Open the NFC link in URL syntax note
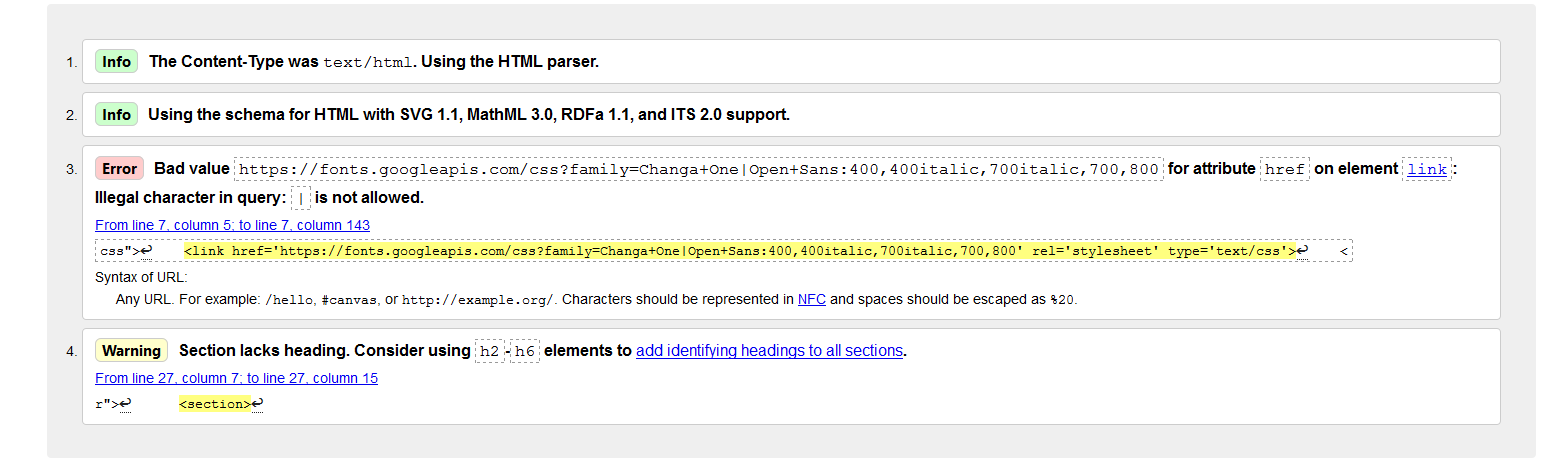The image size is (1541, 468). [x=812, y=299]
